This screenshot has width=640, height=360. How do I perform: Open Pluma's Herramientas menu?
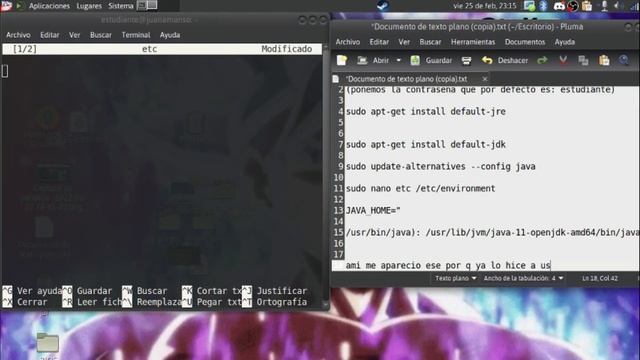pyautogui.click(x=473, y=42)
